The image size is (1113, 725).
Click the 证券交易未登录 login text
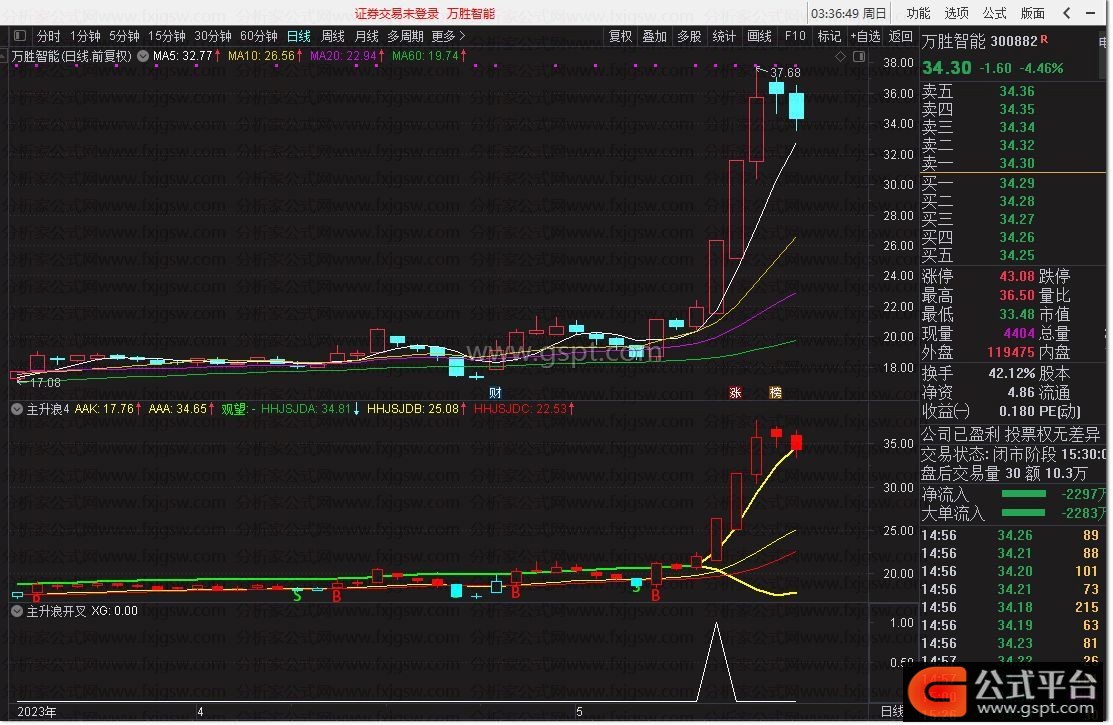[397, 13]
